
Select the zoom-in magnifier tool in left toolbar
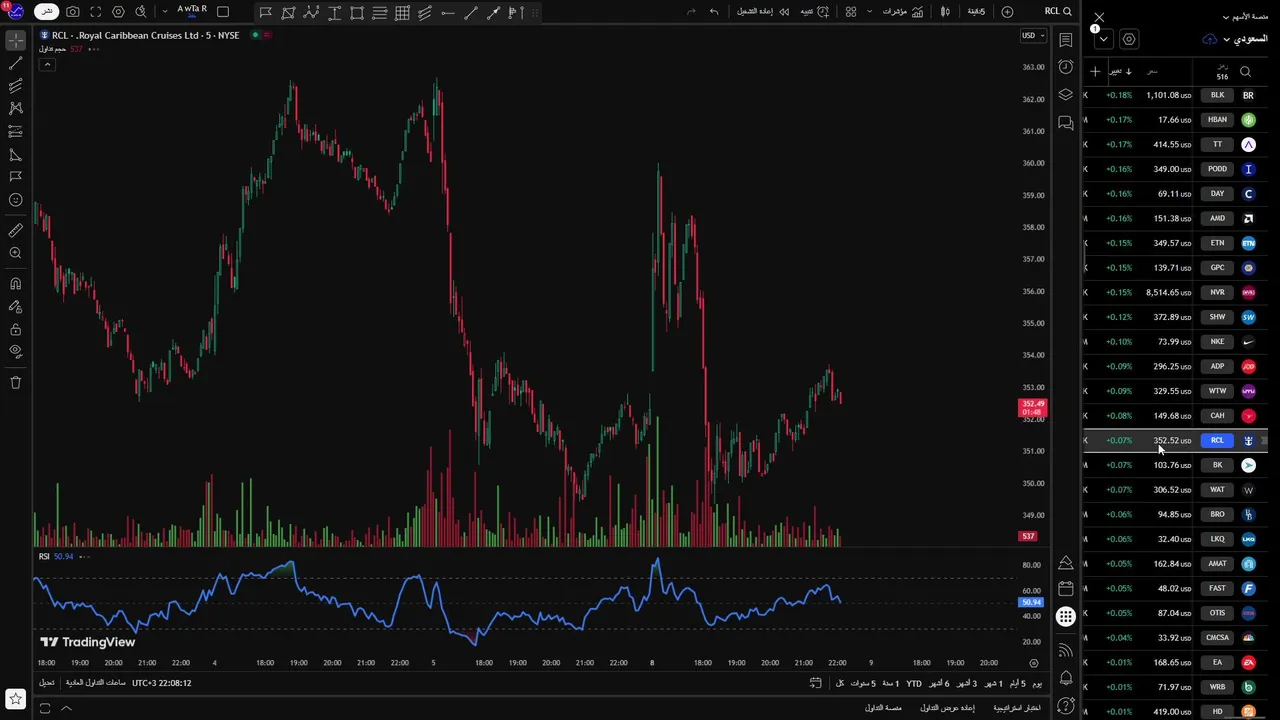[15, 253]
